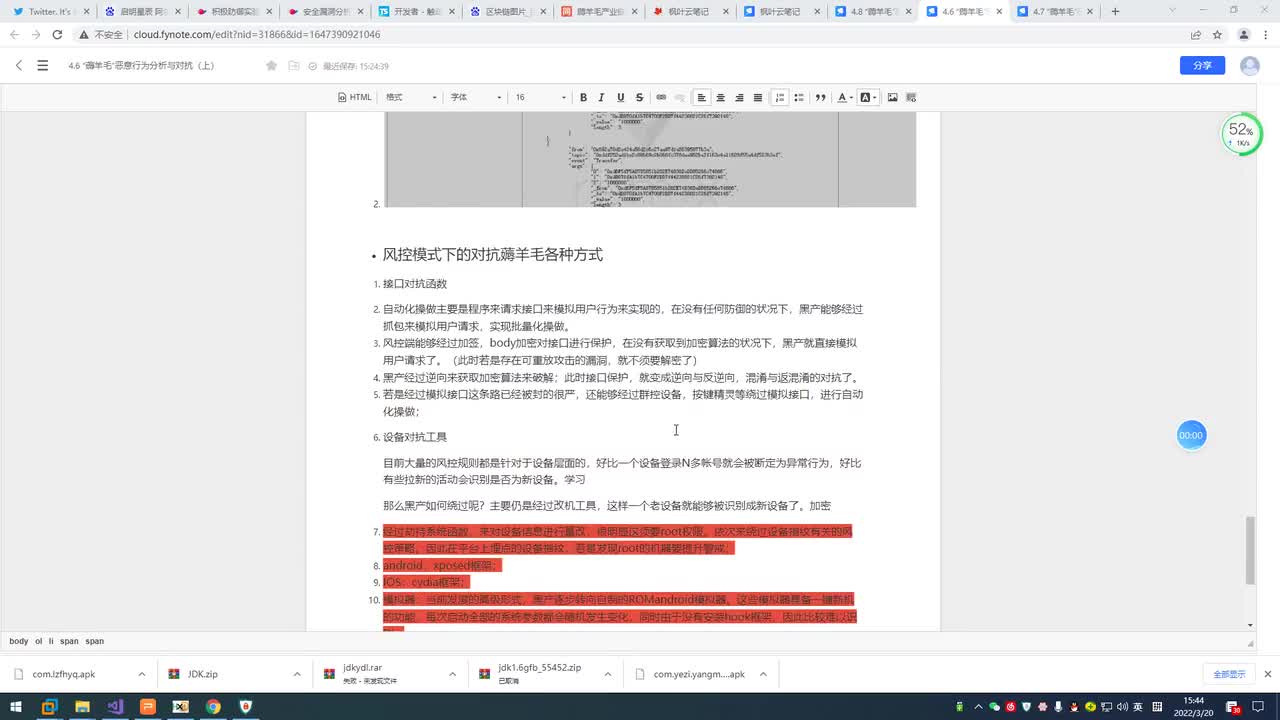This screenshot has width=1280, height=720.
Task: Open the JDK.zip download
Action: point(203,674)
